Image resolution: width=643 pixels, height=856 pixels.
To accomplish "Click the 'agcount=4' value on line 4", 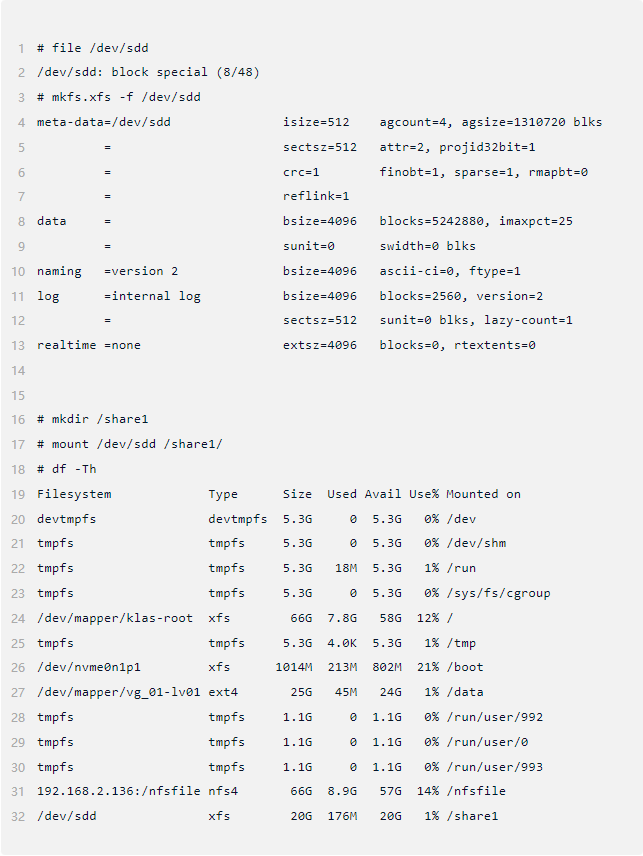I will coord(413,122).
